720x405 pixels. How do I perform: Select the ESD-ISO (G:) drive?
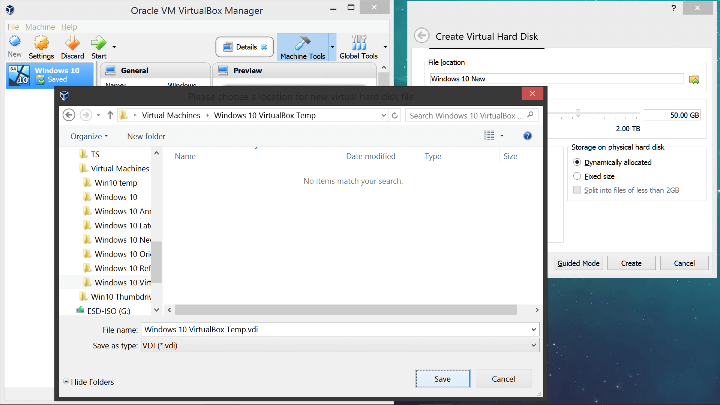[x=104, y=310]
